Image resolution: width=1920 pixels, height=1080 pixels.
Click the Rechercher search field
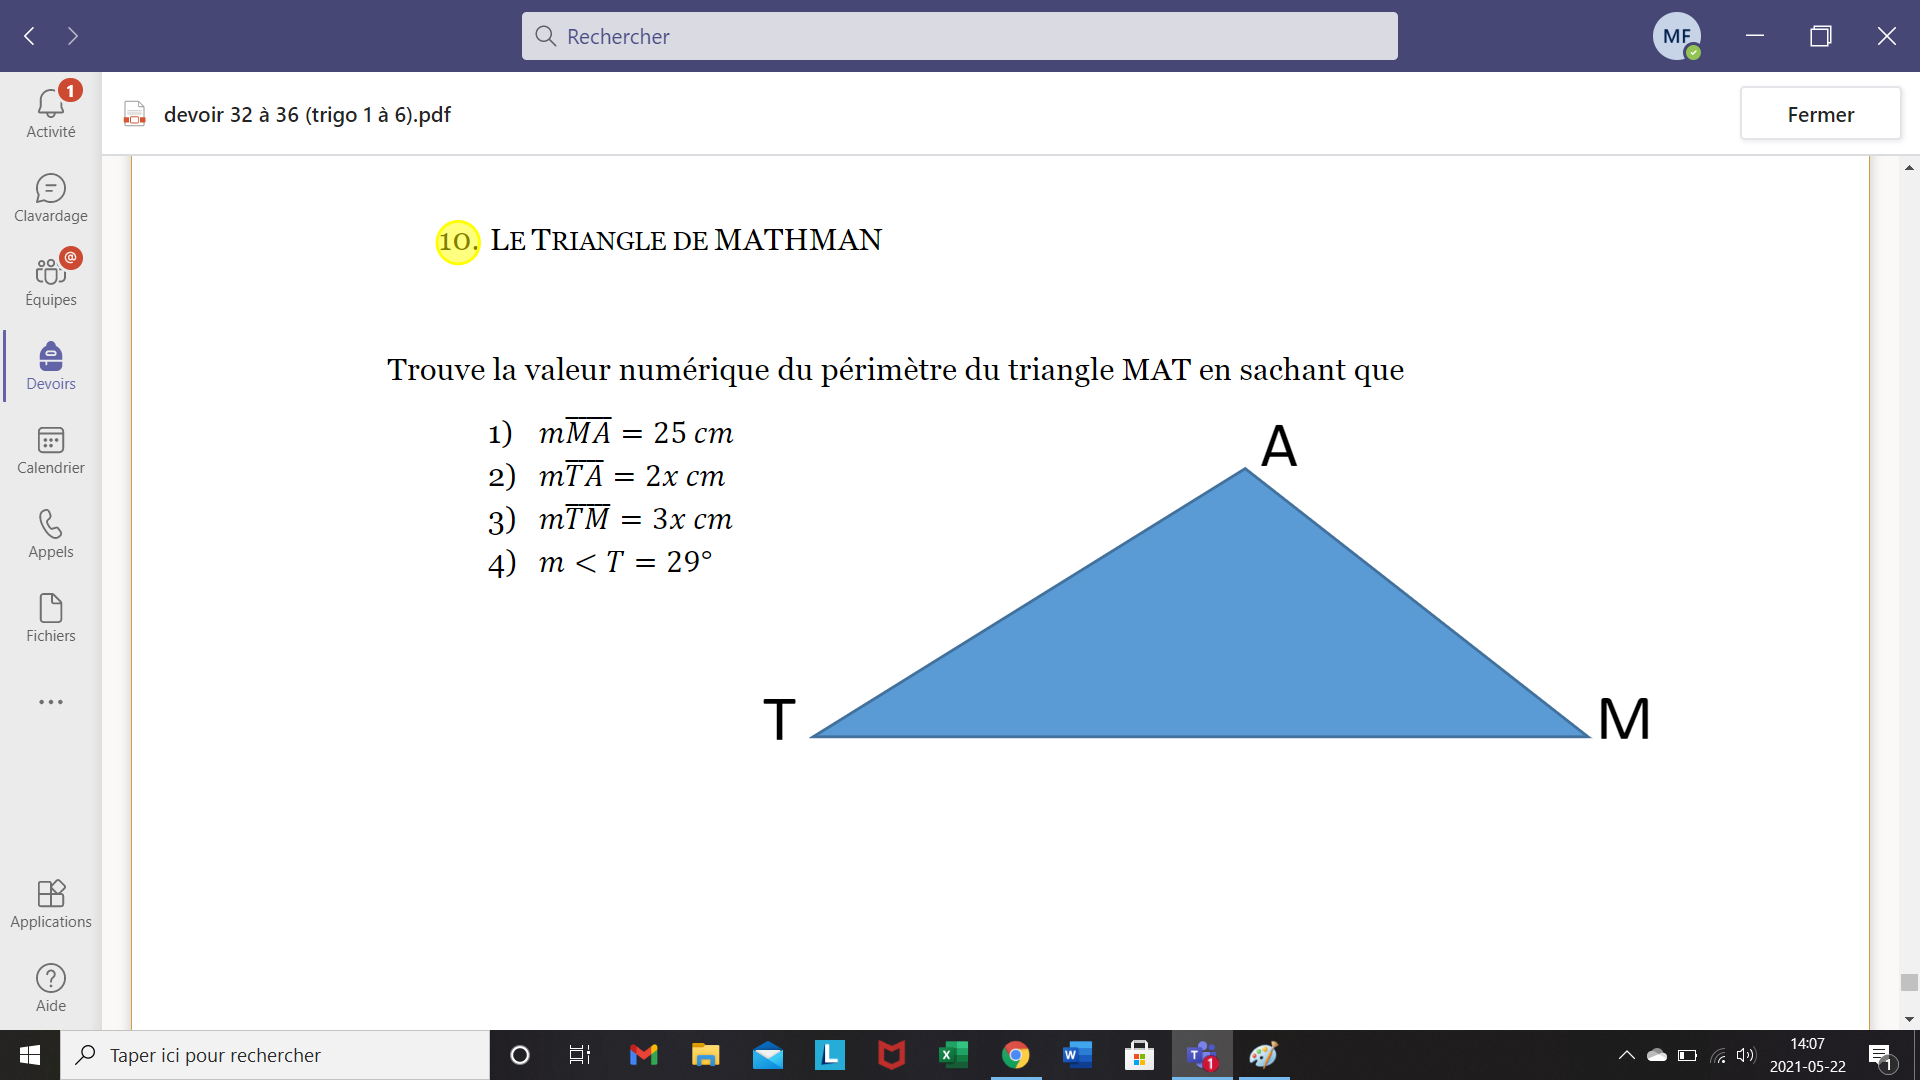tap(960, 36)
